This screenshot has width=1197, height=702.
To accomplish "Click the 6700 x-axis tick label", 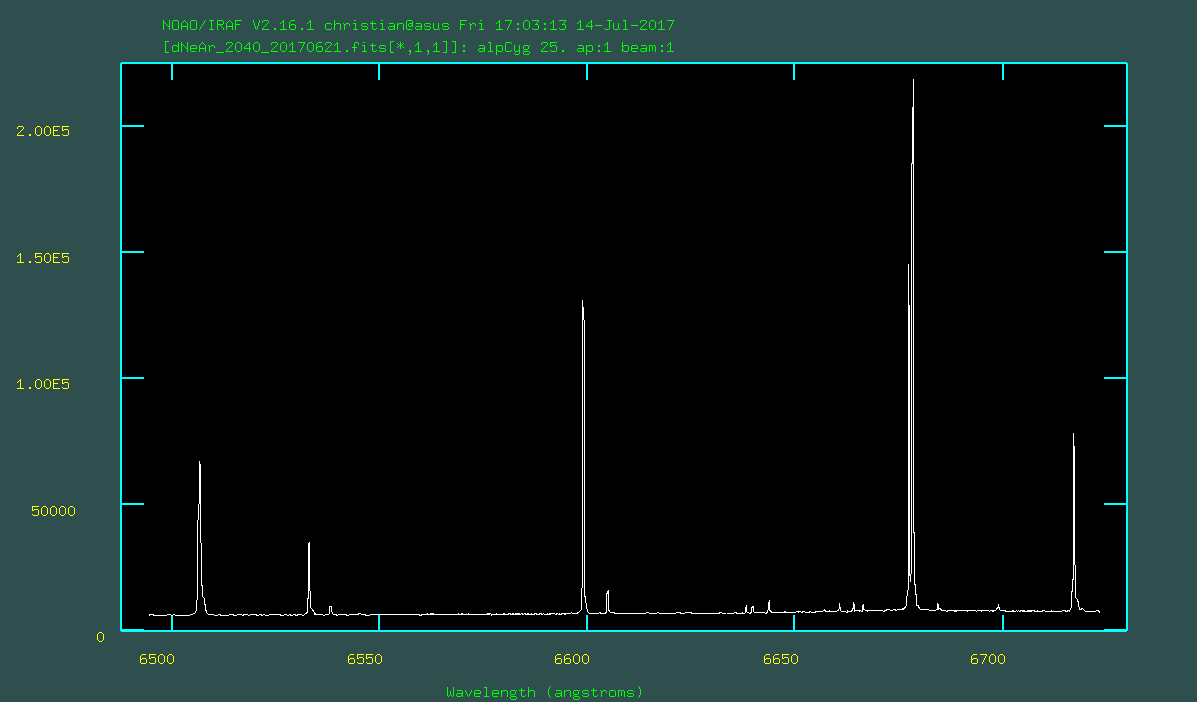I will pos(989,659).
